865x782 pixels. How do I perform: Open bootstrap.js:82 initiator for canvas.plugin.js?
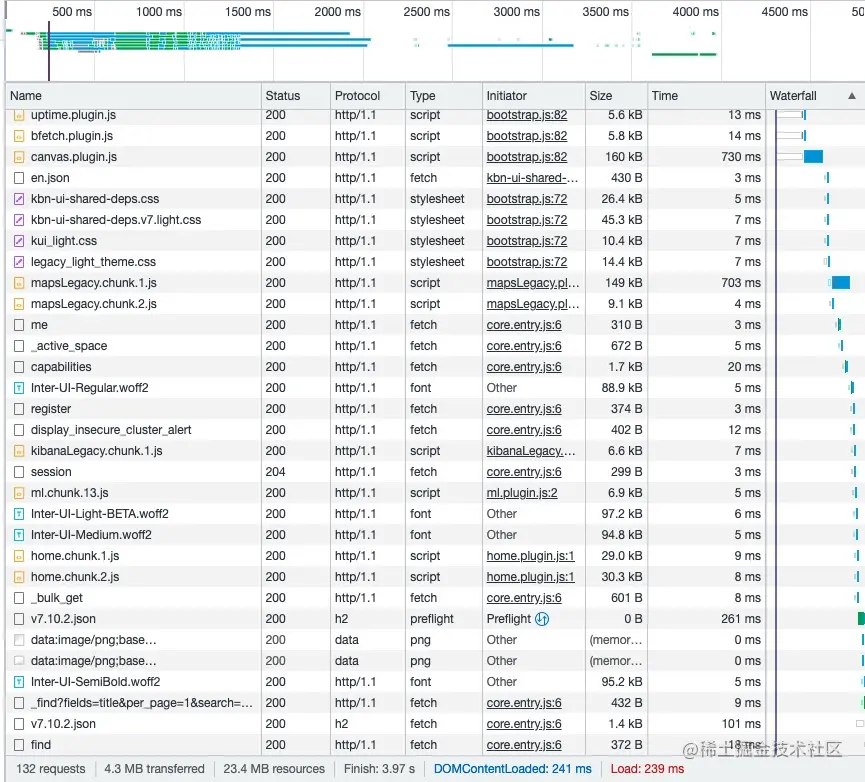(x=527, y=157)
